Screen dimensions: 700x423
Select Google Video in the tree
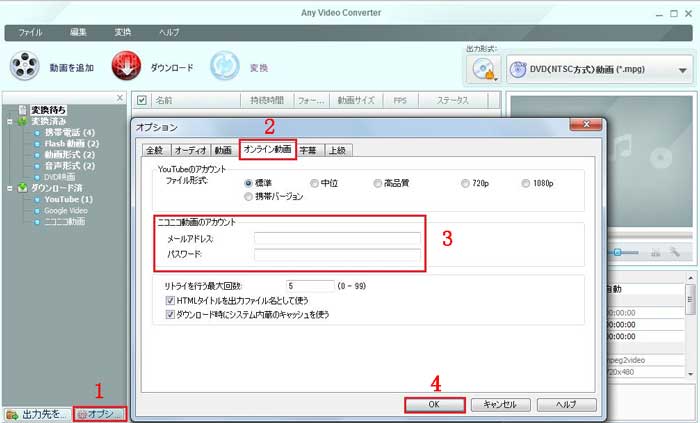pos(66,211)
